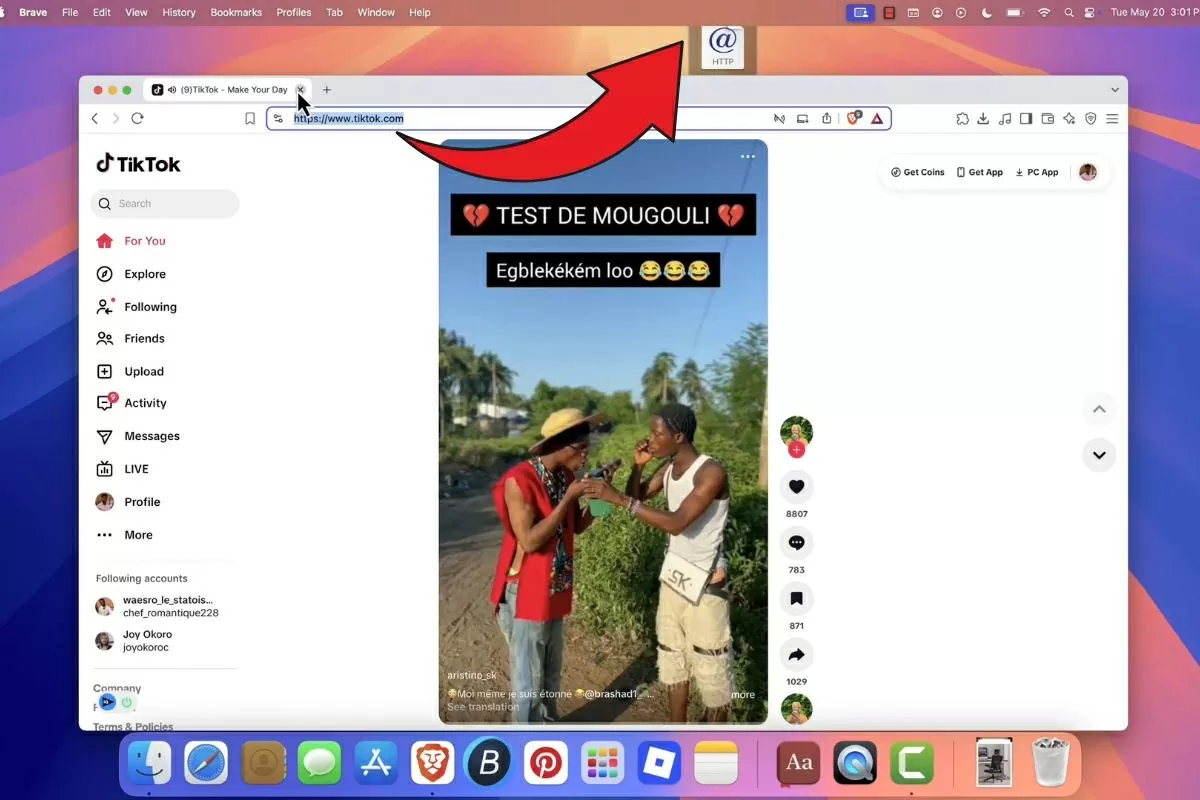The image size is (1200, 800).
Task: Open the video comments bubble icon
Action: tap(796, 543)
